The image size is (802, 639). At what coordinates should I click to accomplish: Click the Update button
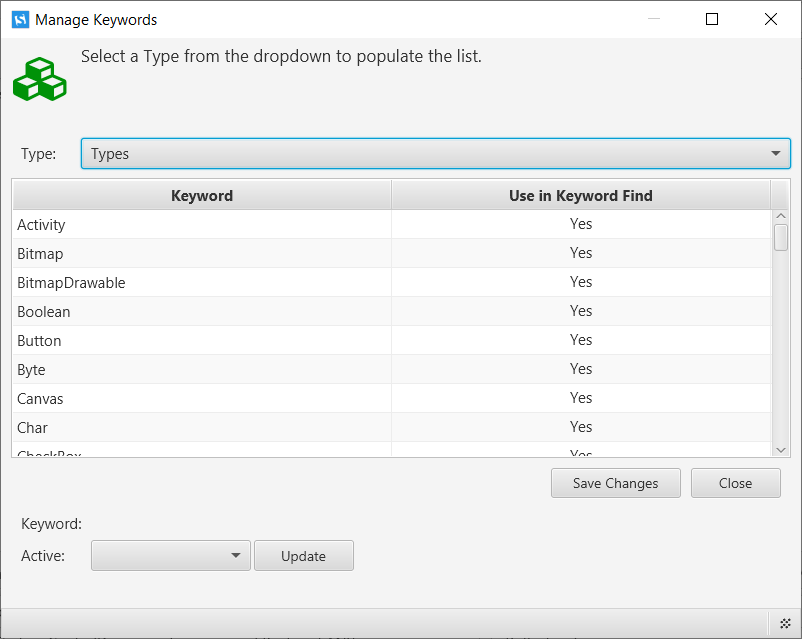[x=303, y=556]
